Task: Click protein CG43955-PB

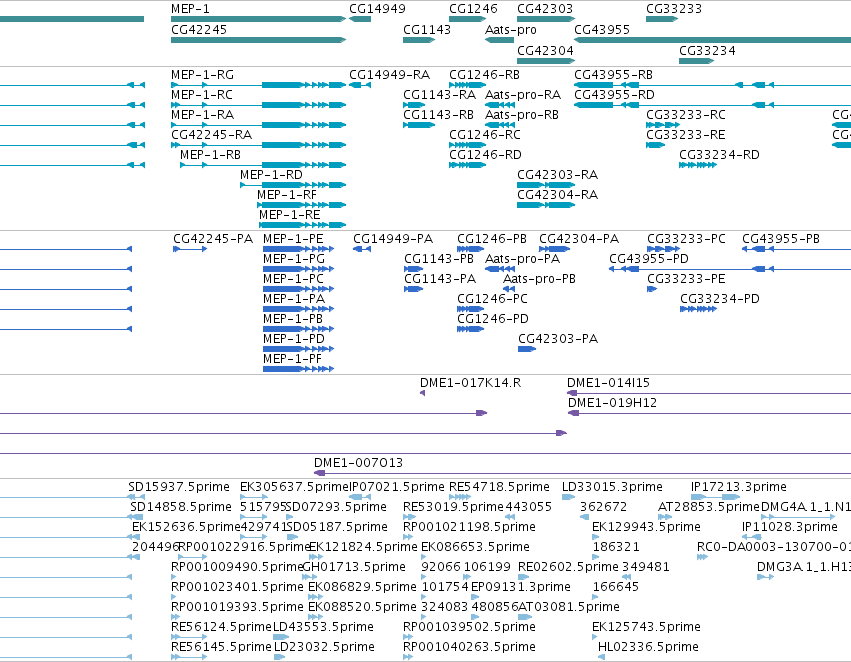Action: pos(796,249)
